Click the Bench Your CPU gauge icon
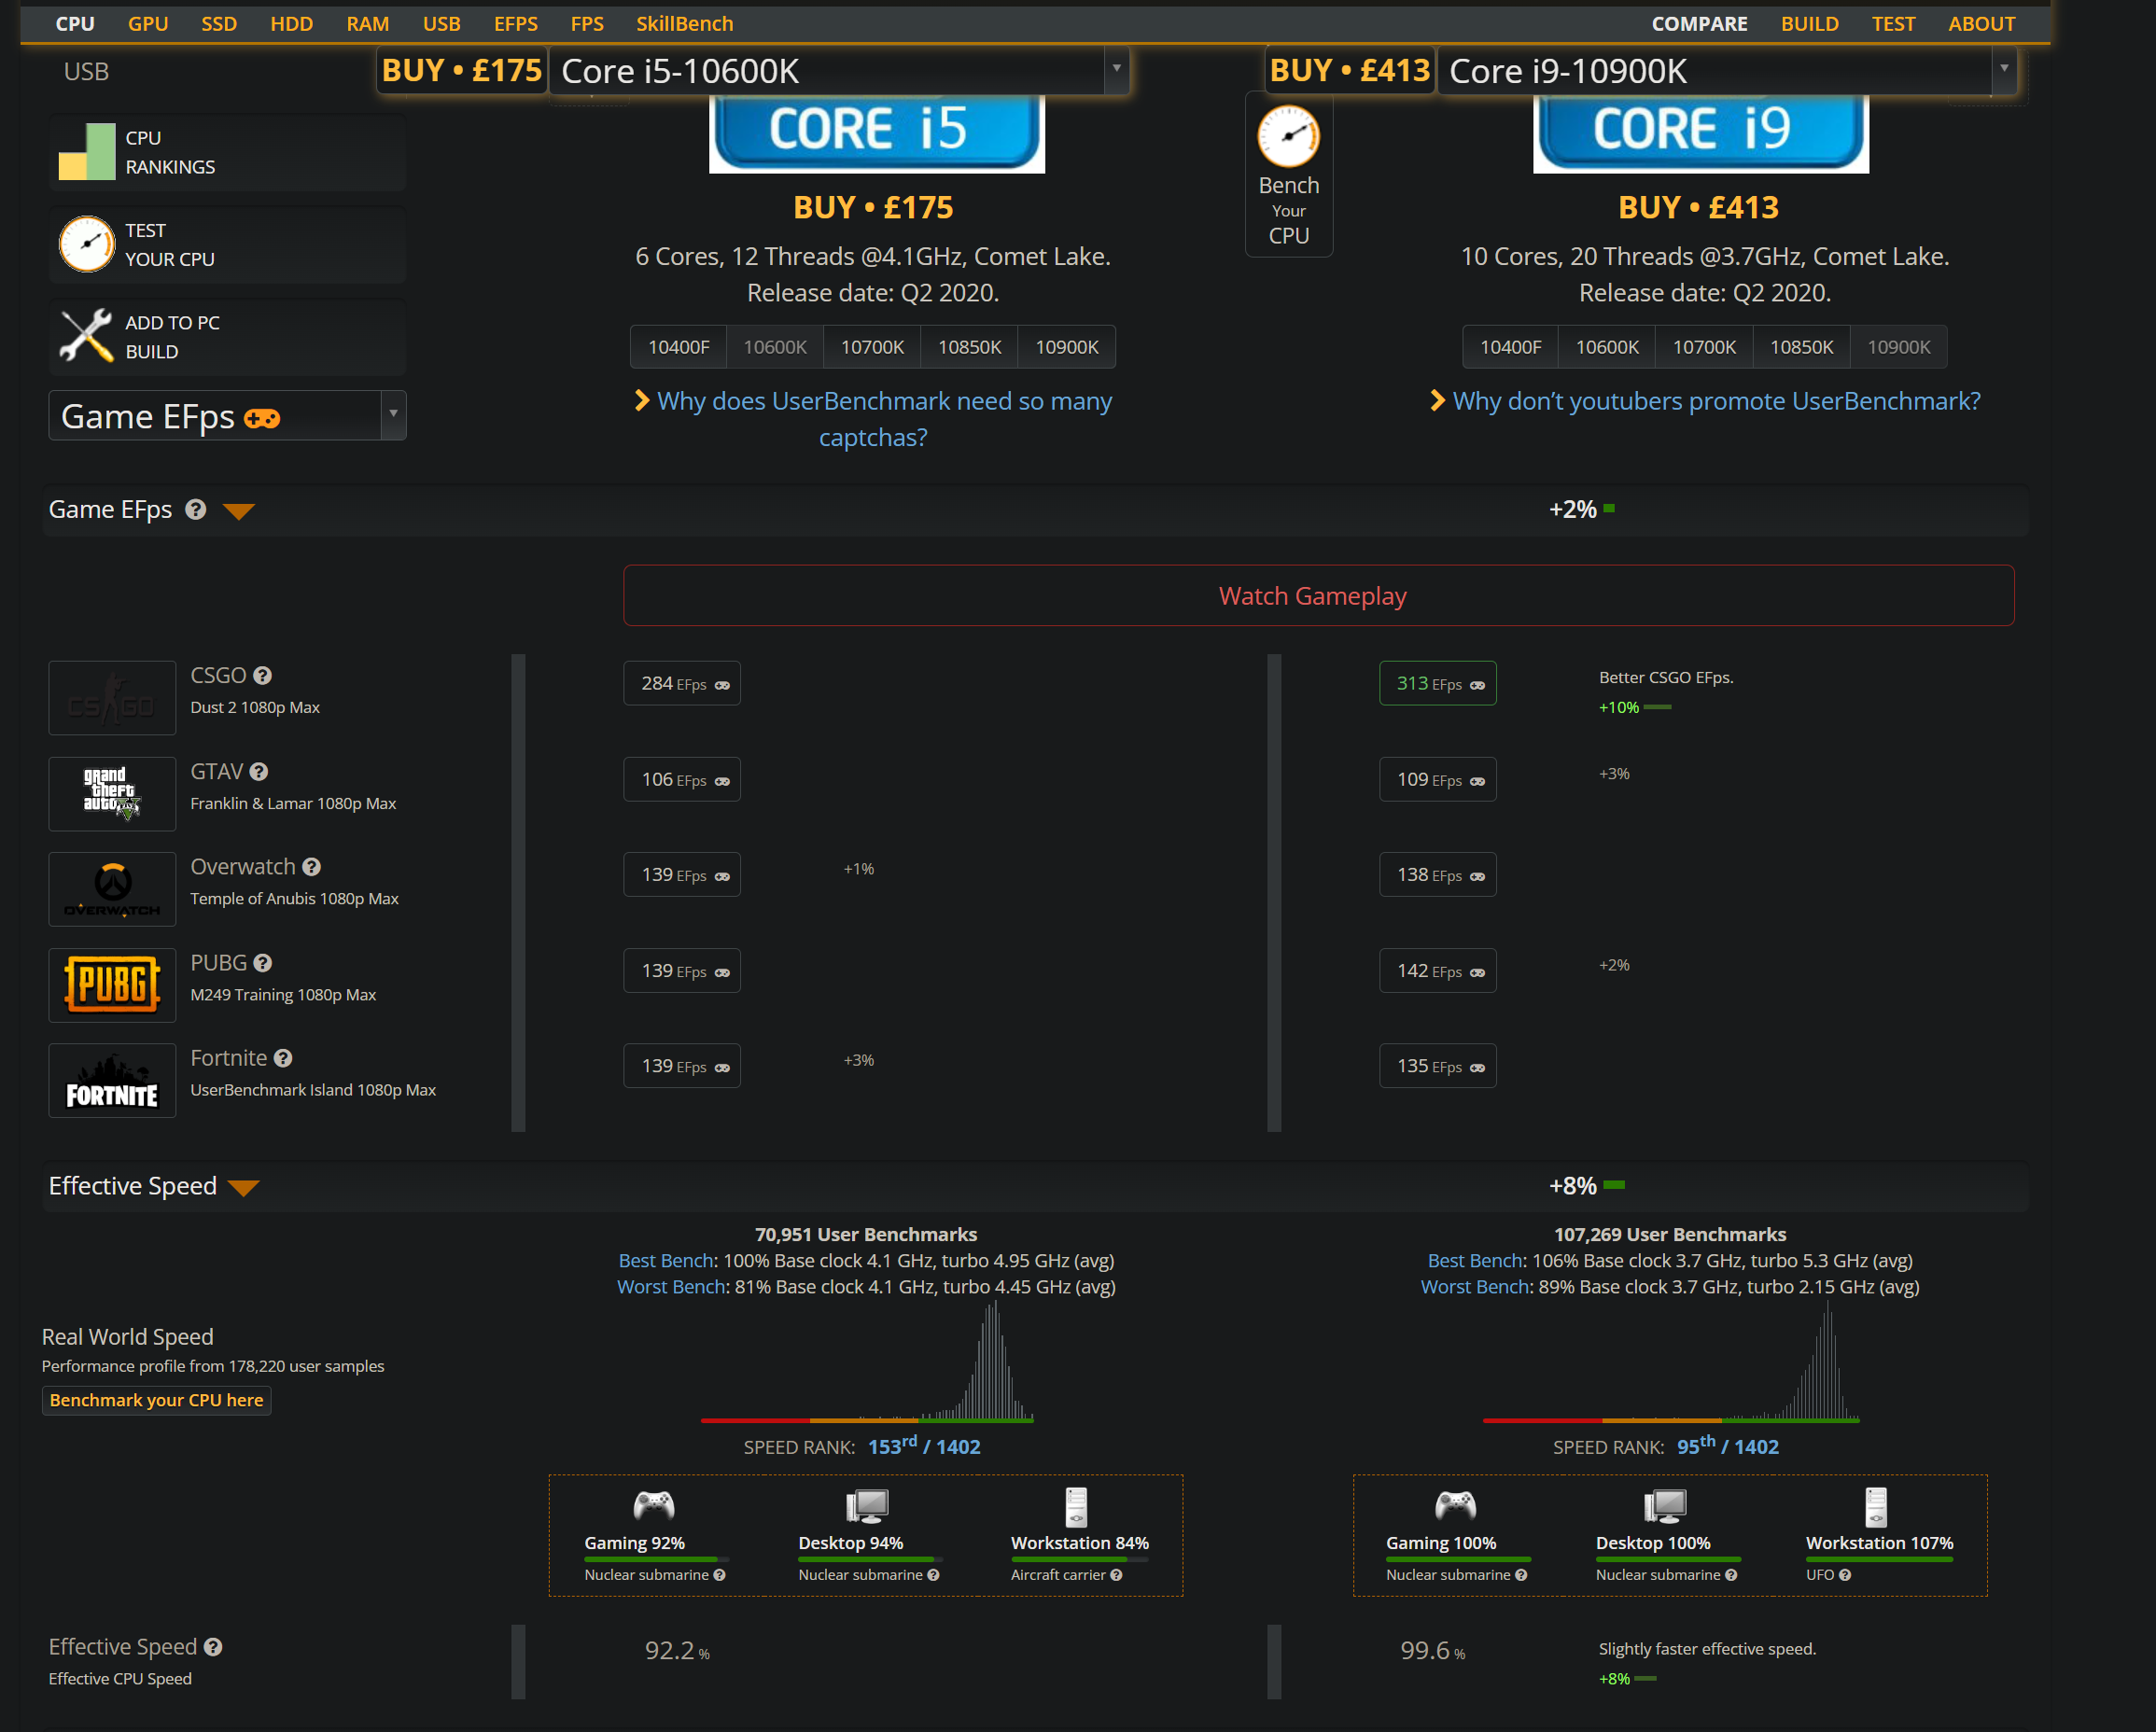2156x1732 pixels. pos(1288,136)
